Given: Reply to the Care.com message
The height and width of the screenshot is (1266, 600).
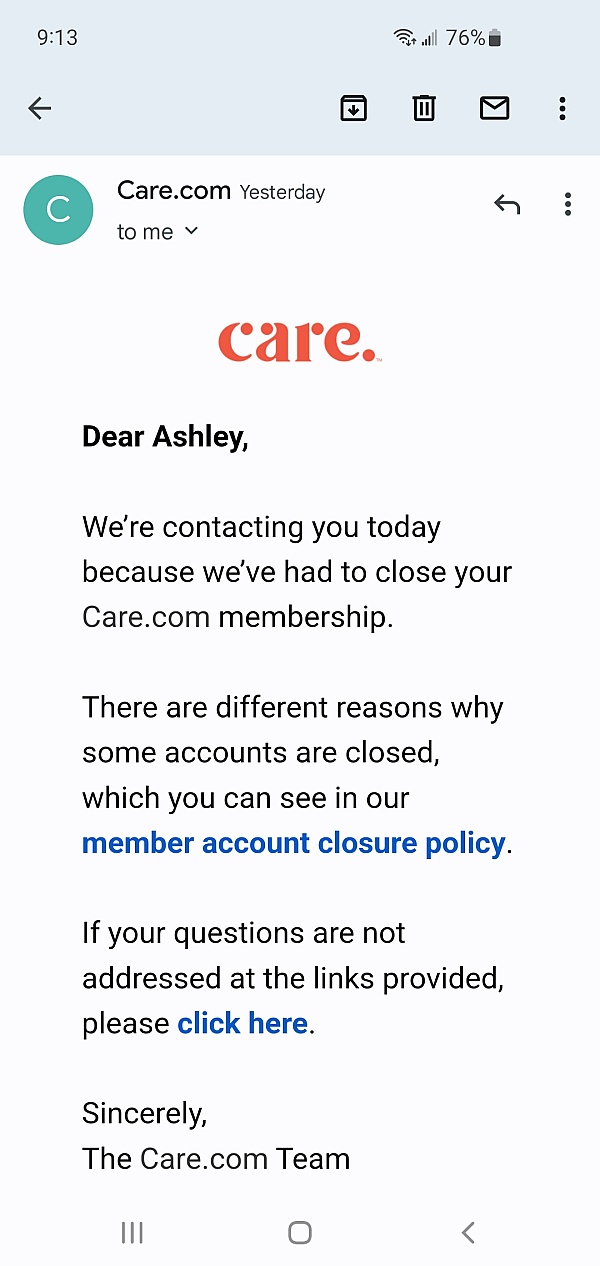Looking at the screenshot, I should 507,205.
